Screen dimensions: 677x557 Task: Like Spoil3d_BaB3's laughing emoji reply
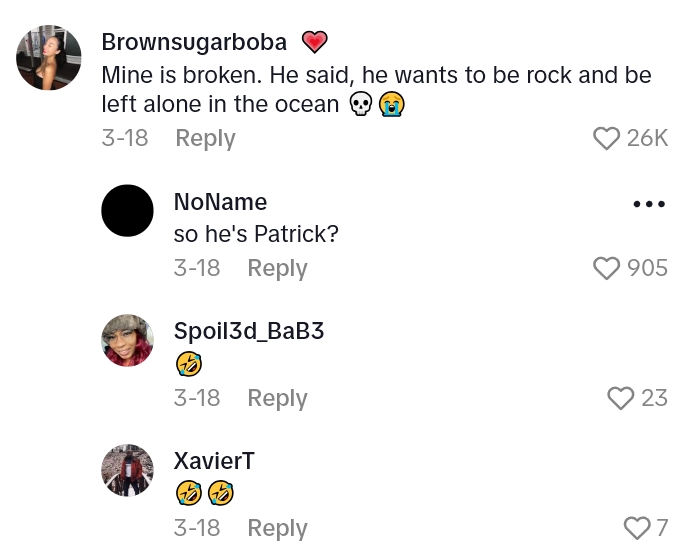coord(620,398)
